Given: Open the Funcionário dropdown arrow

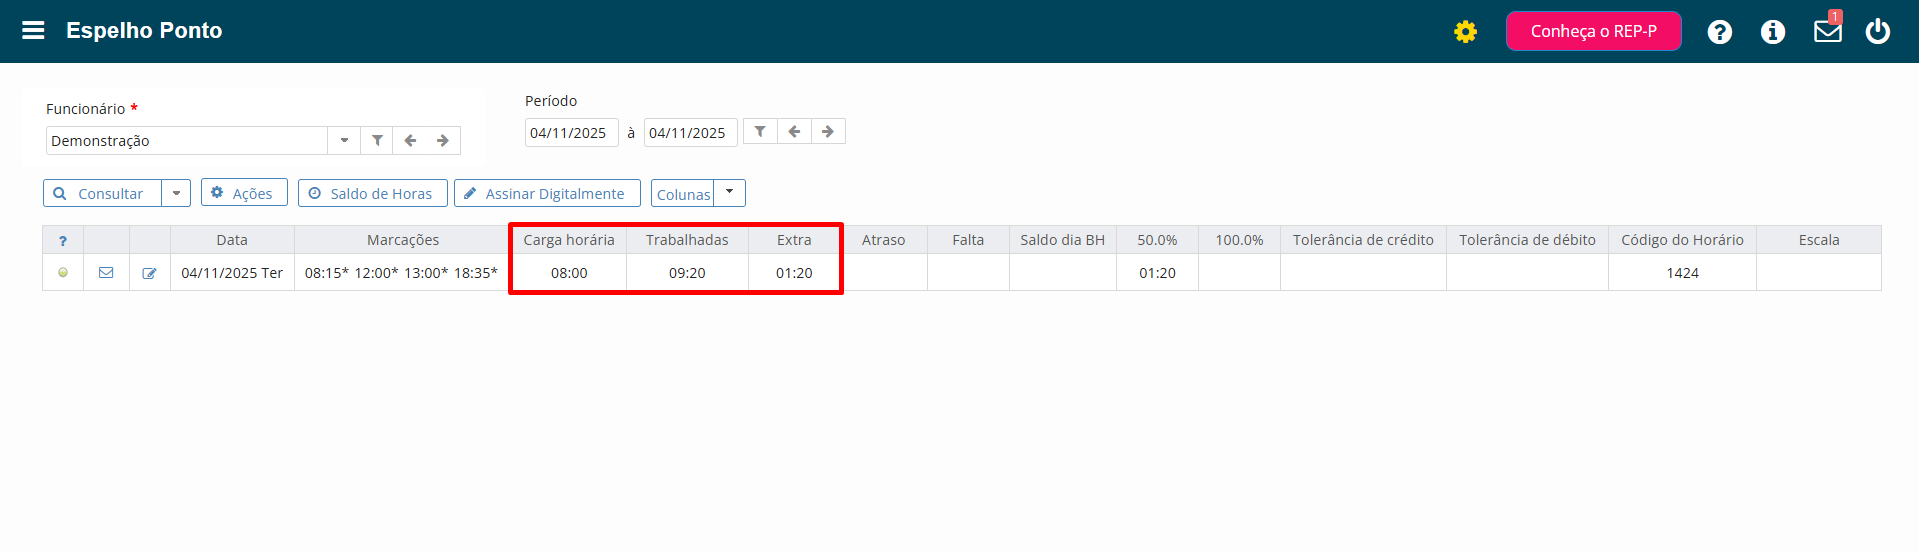Looking at the screenshot, I should 344,140.
